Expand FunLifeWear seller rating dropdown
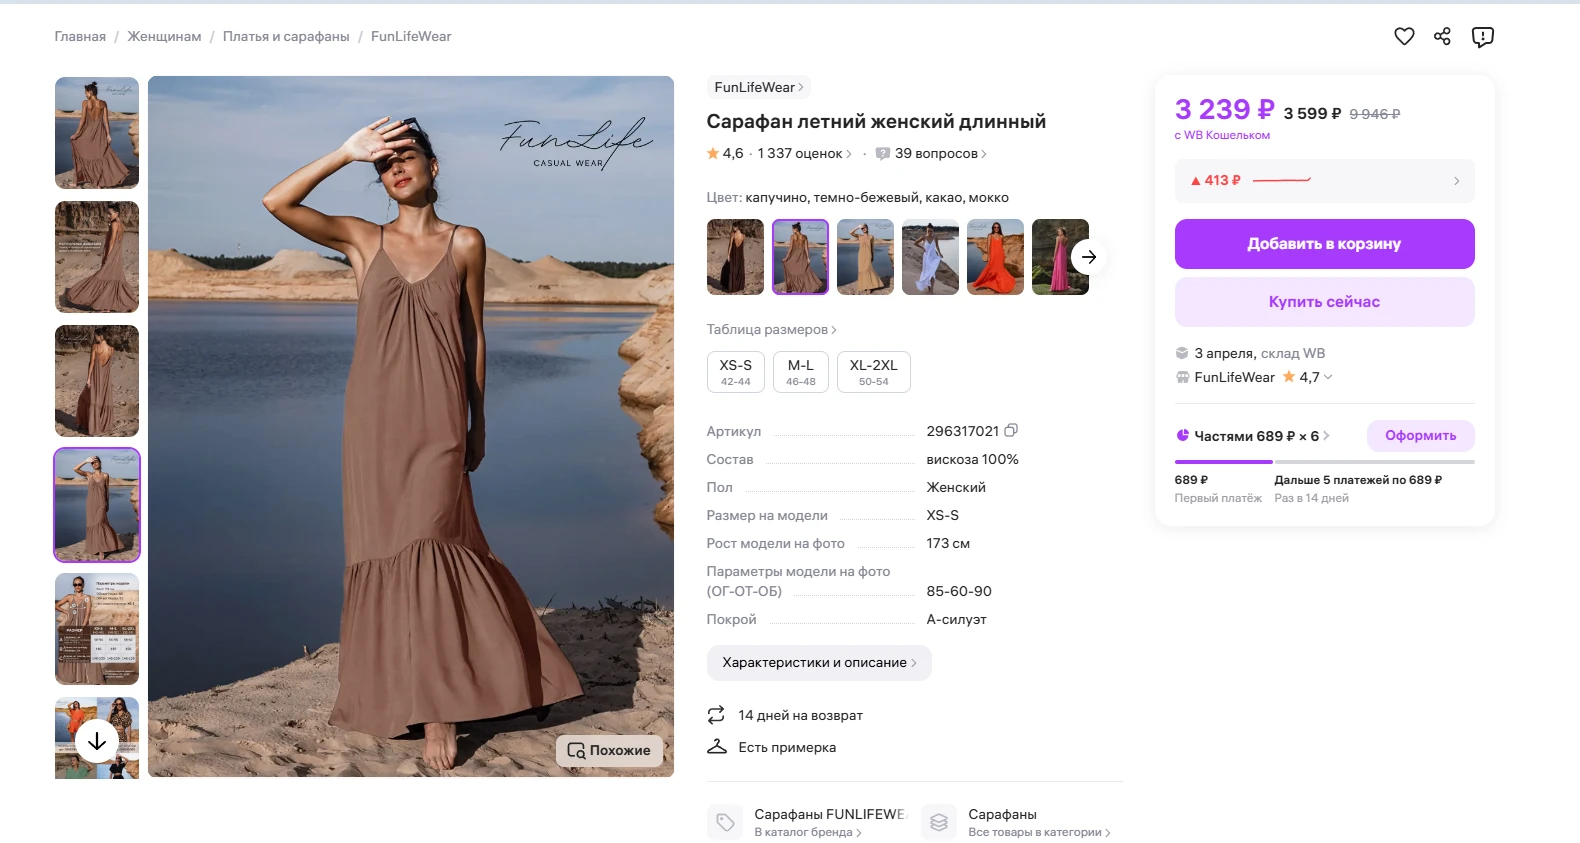This screenshot has height=843, width=1580. 1328,377
